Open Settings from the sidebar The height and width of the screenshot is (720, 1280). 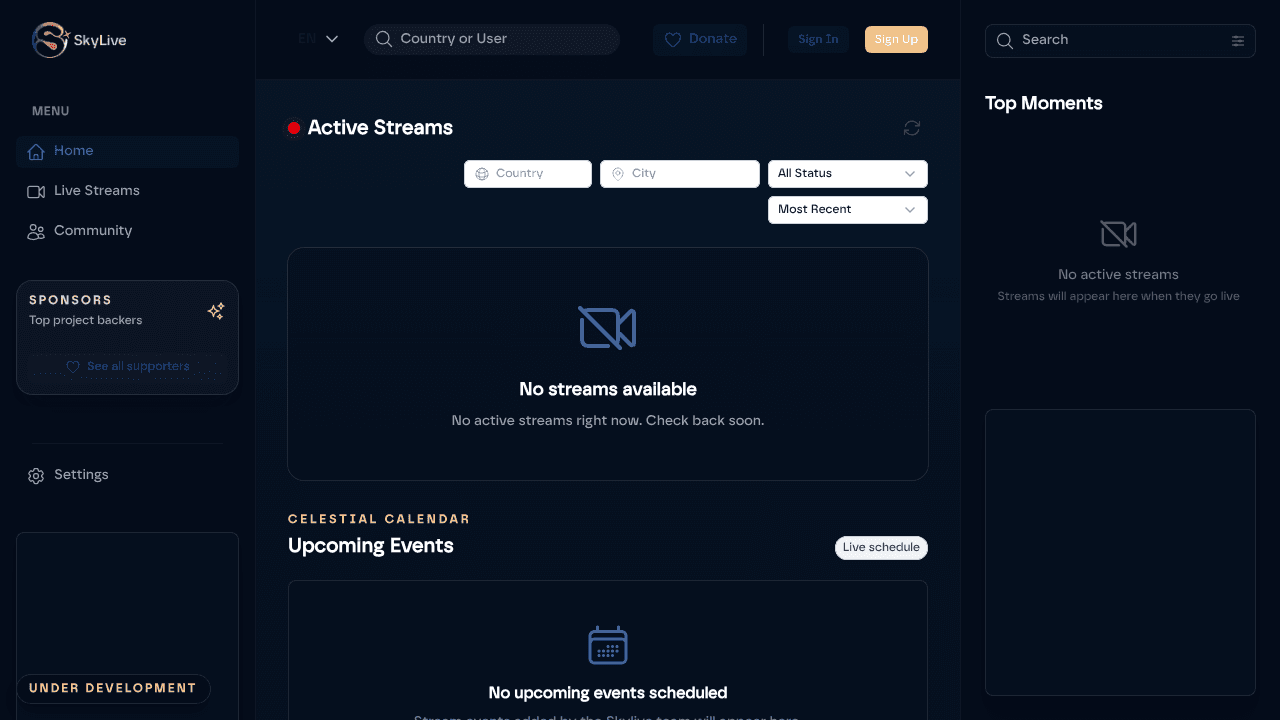click(x=128, y=475)
